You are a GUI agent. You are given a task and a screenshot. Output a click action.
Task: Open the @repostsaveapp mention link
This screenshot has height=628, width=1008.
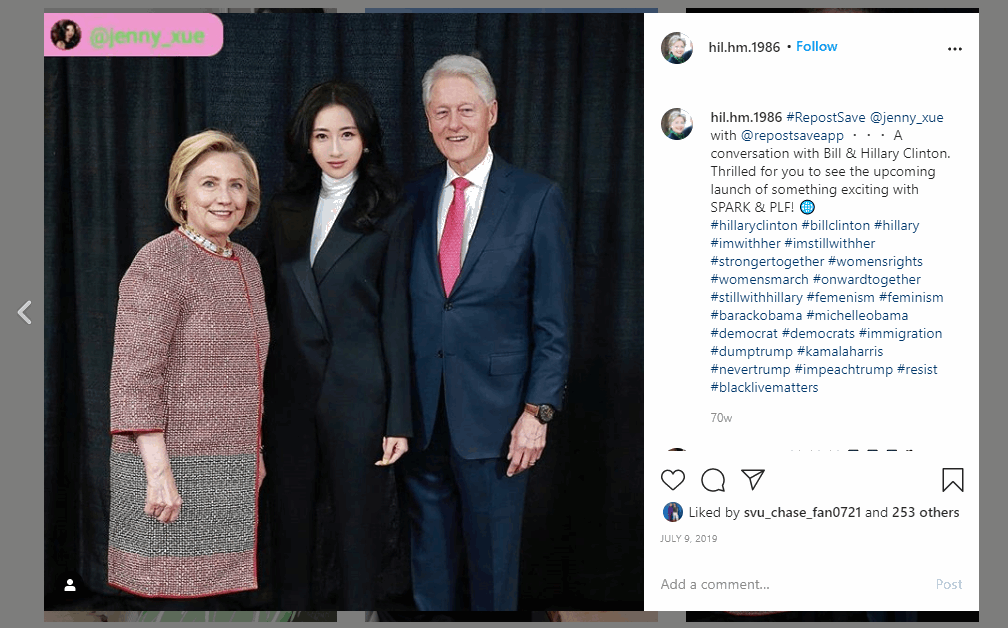click(x=792, y=136)
